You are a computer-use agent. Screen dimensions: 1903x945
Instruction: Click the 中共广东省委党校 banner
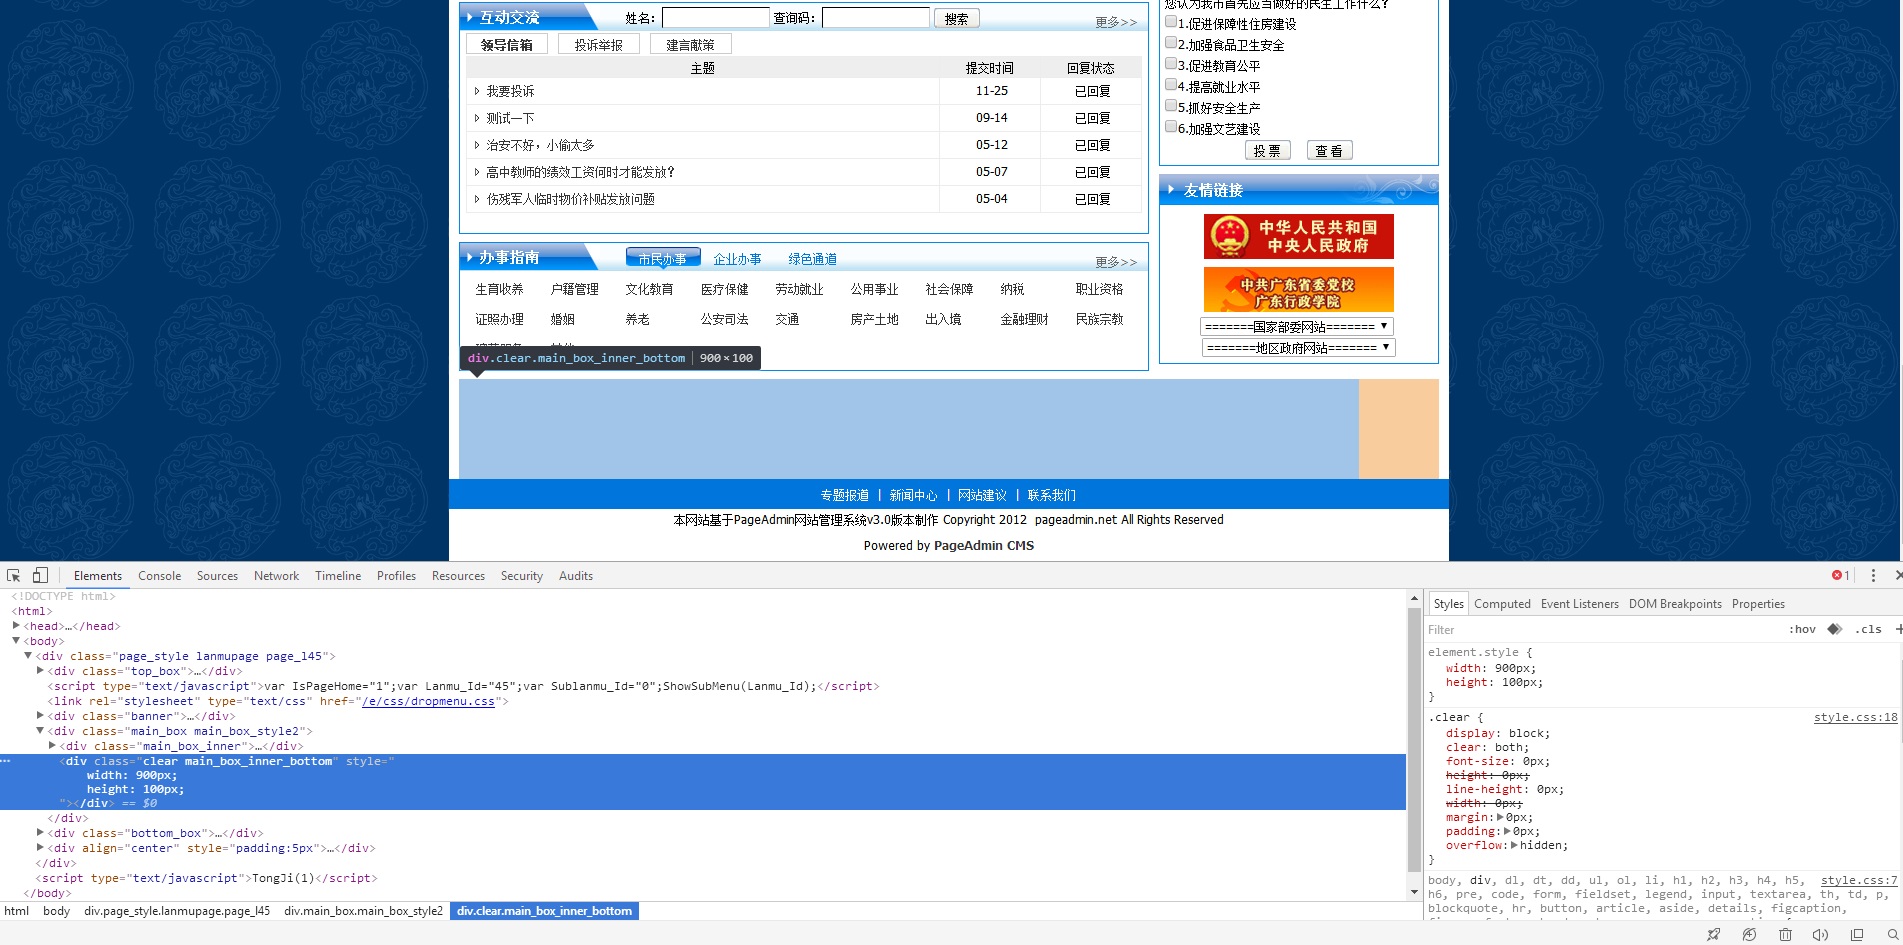click(x=1298, y=289)
